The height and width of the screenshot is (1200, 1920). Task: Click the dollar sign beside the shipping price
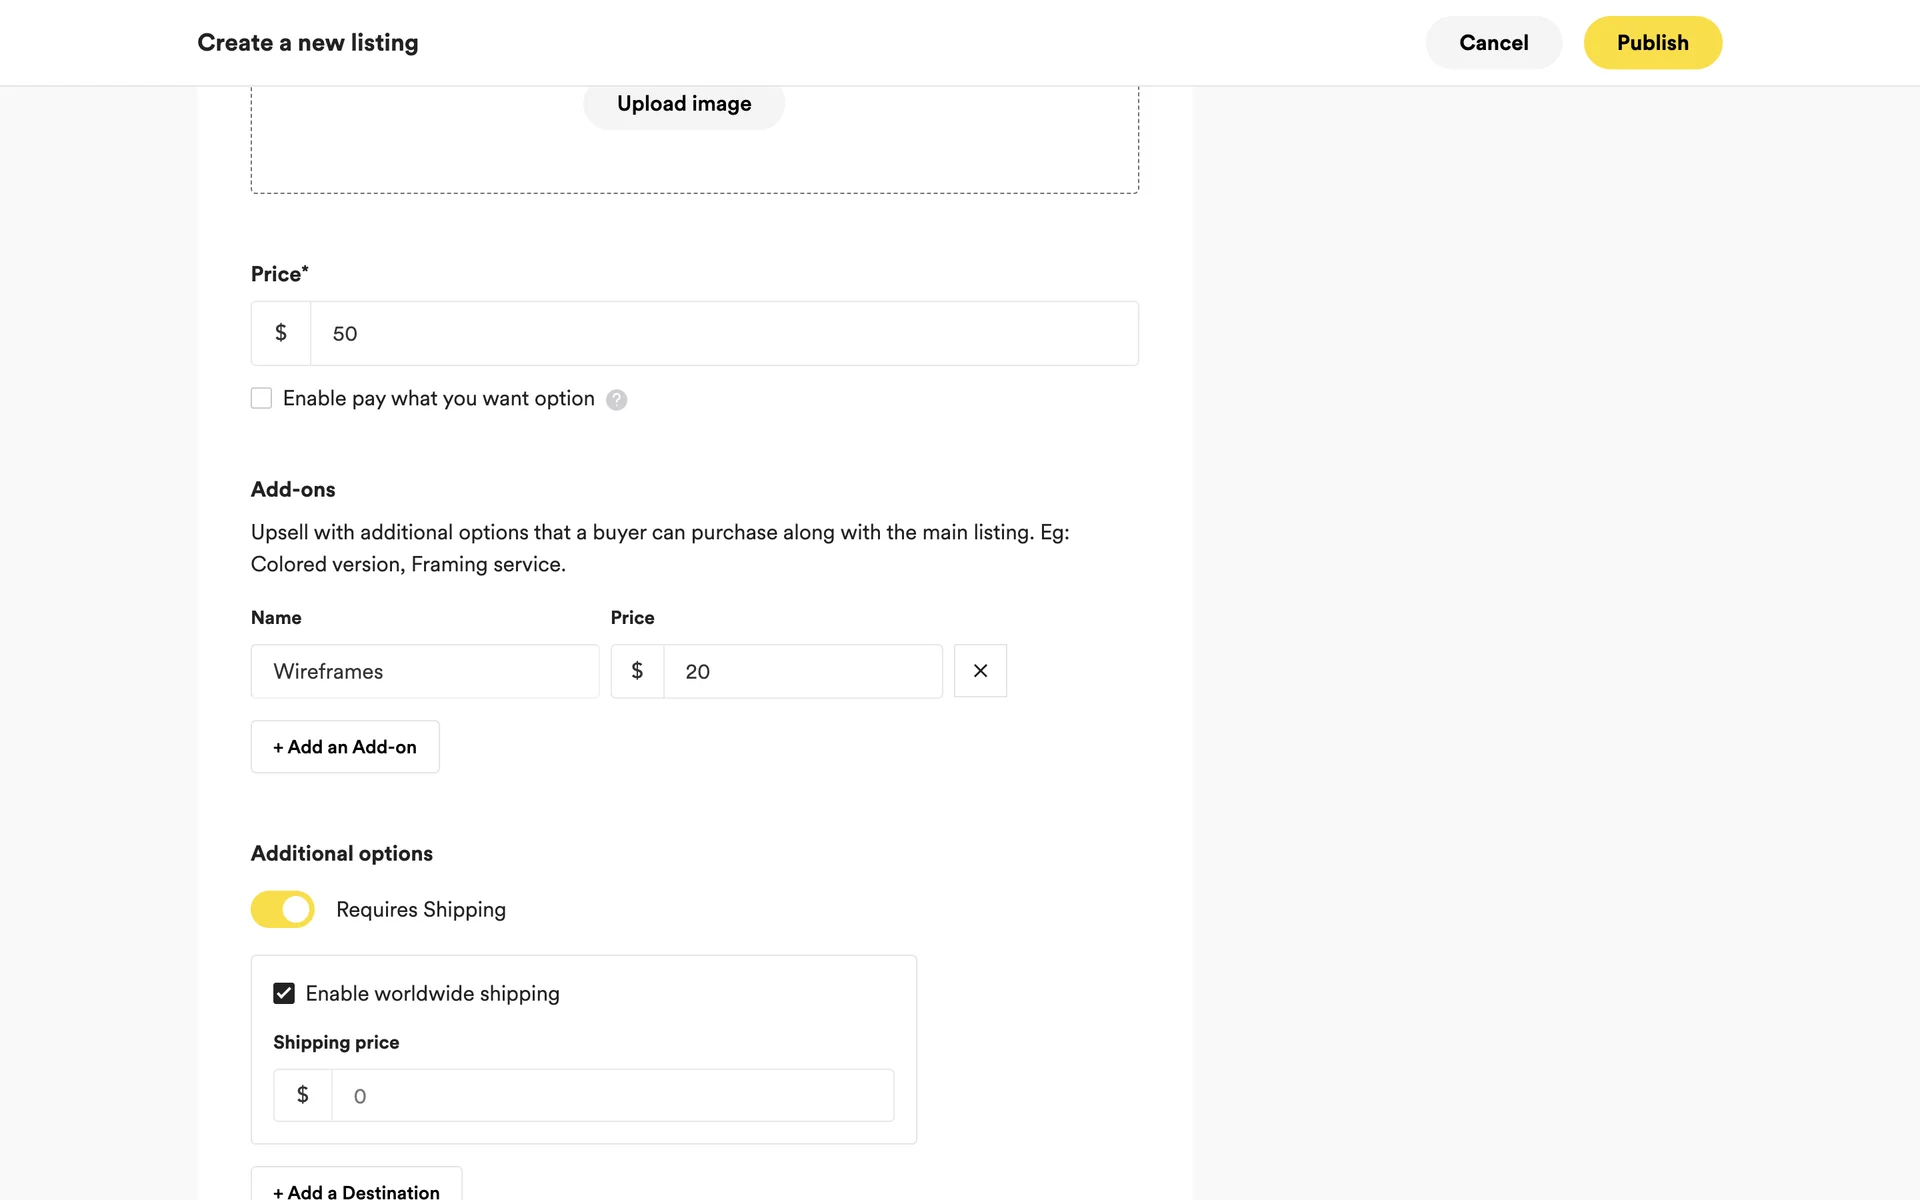pyautogui.click(x=302, y=1095)
